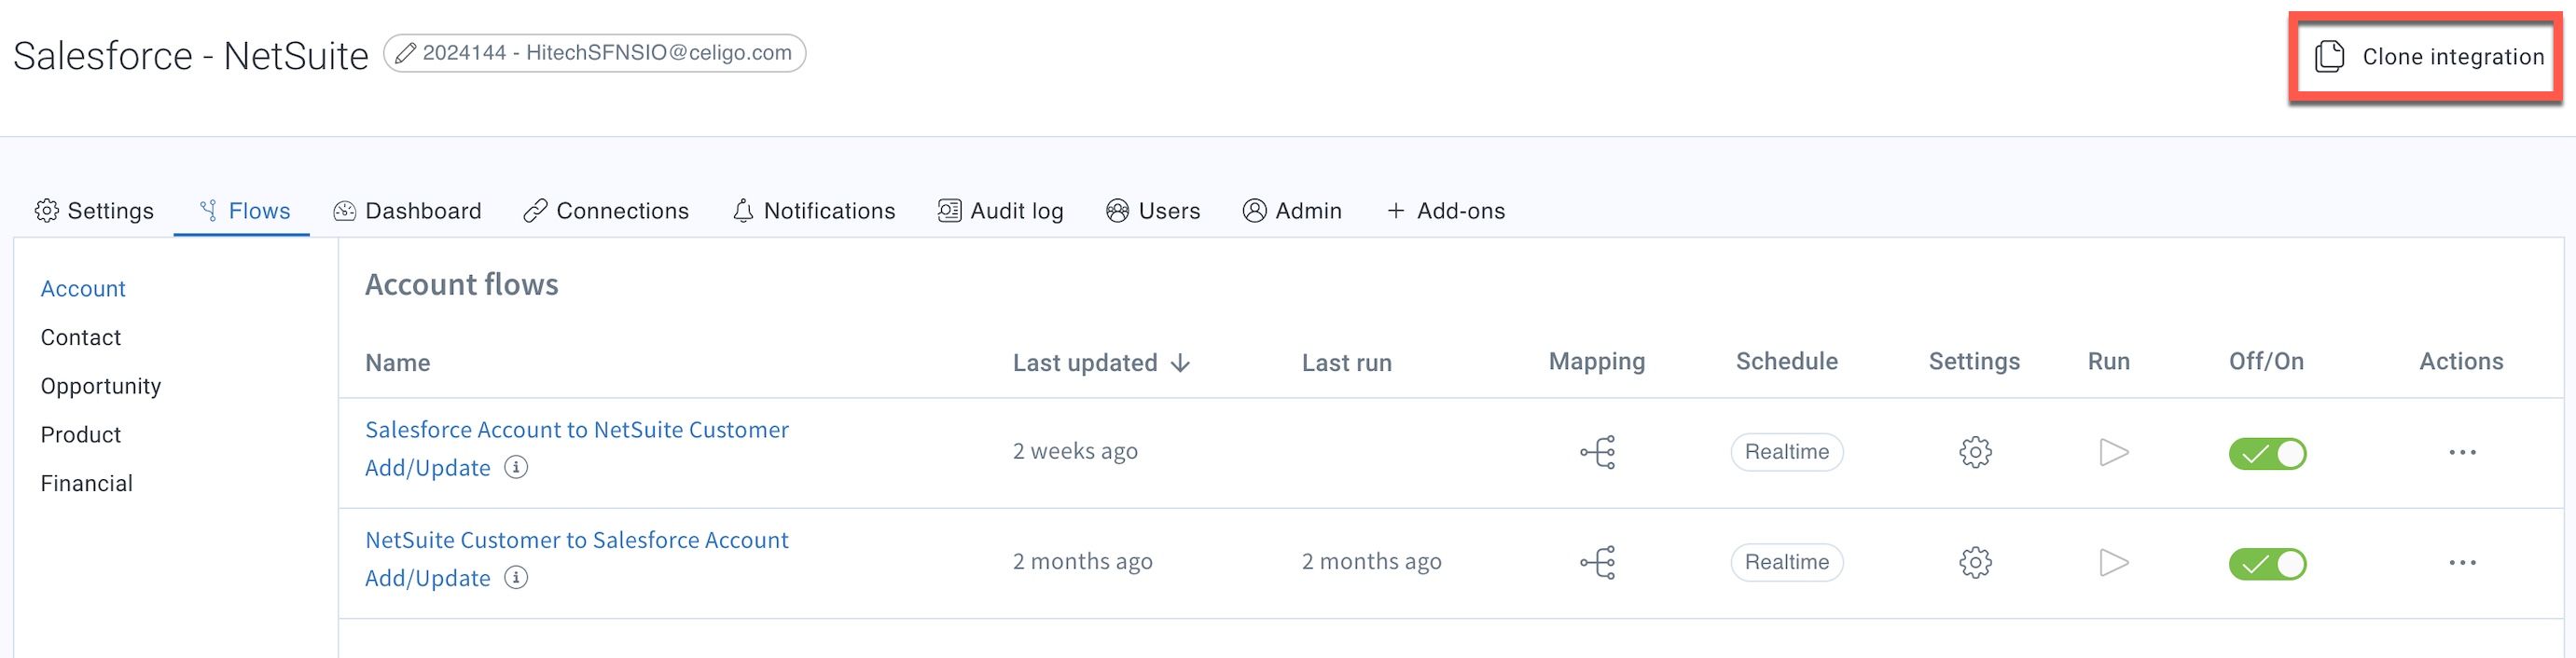Turn off NetSuite Customer to Salesforce Account flow
This screenshot has width=2576, height=658.
click(x=2267, y=563)
